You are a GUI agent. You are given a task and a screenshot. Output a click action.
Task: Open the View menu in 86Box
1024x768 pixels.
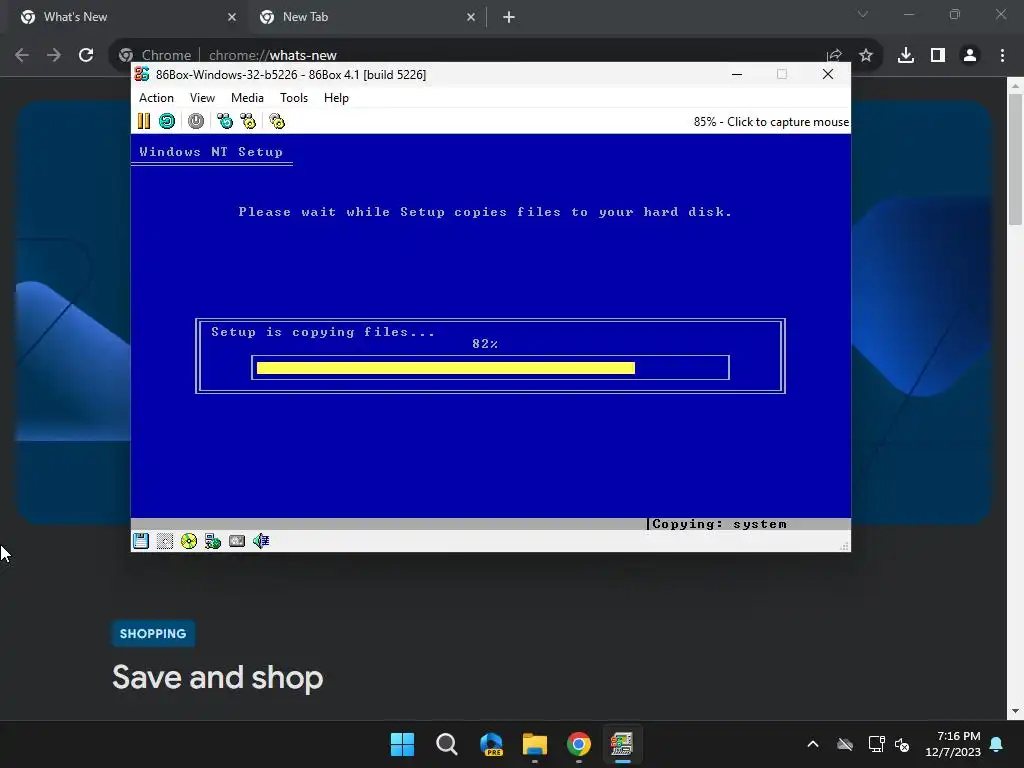(202, 98)
